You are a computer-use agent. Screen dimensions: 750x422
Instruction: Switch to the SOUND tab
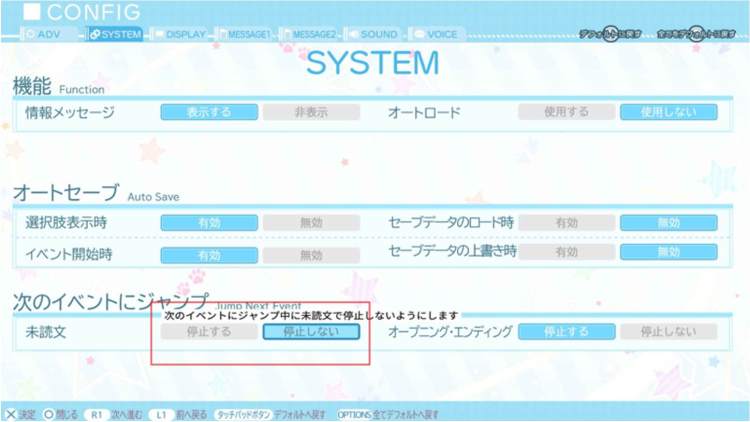371,34
